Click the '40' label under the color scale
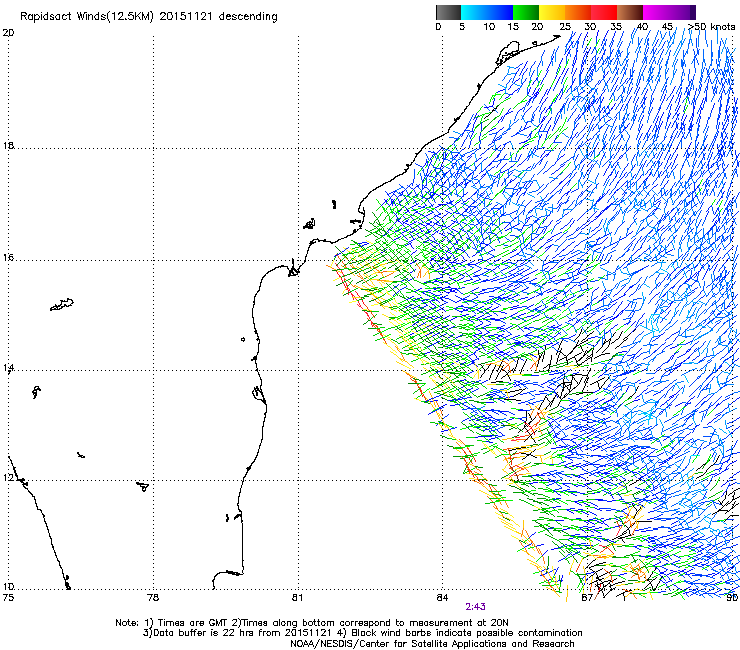Viewport: 740px width, 650px height. [x=642, y=27]
